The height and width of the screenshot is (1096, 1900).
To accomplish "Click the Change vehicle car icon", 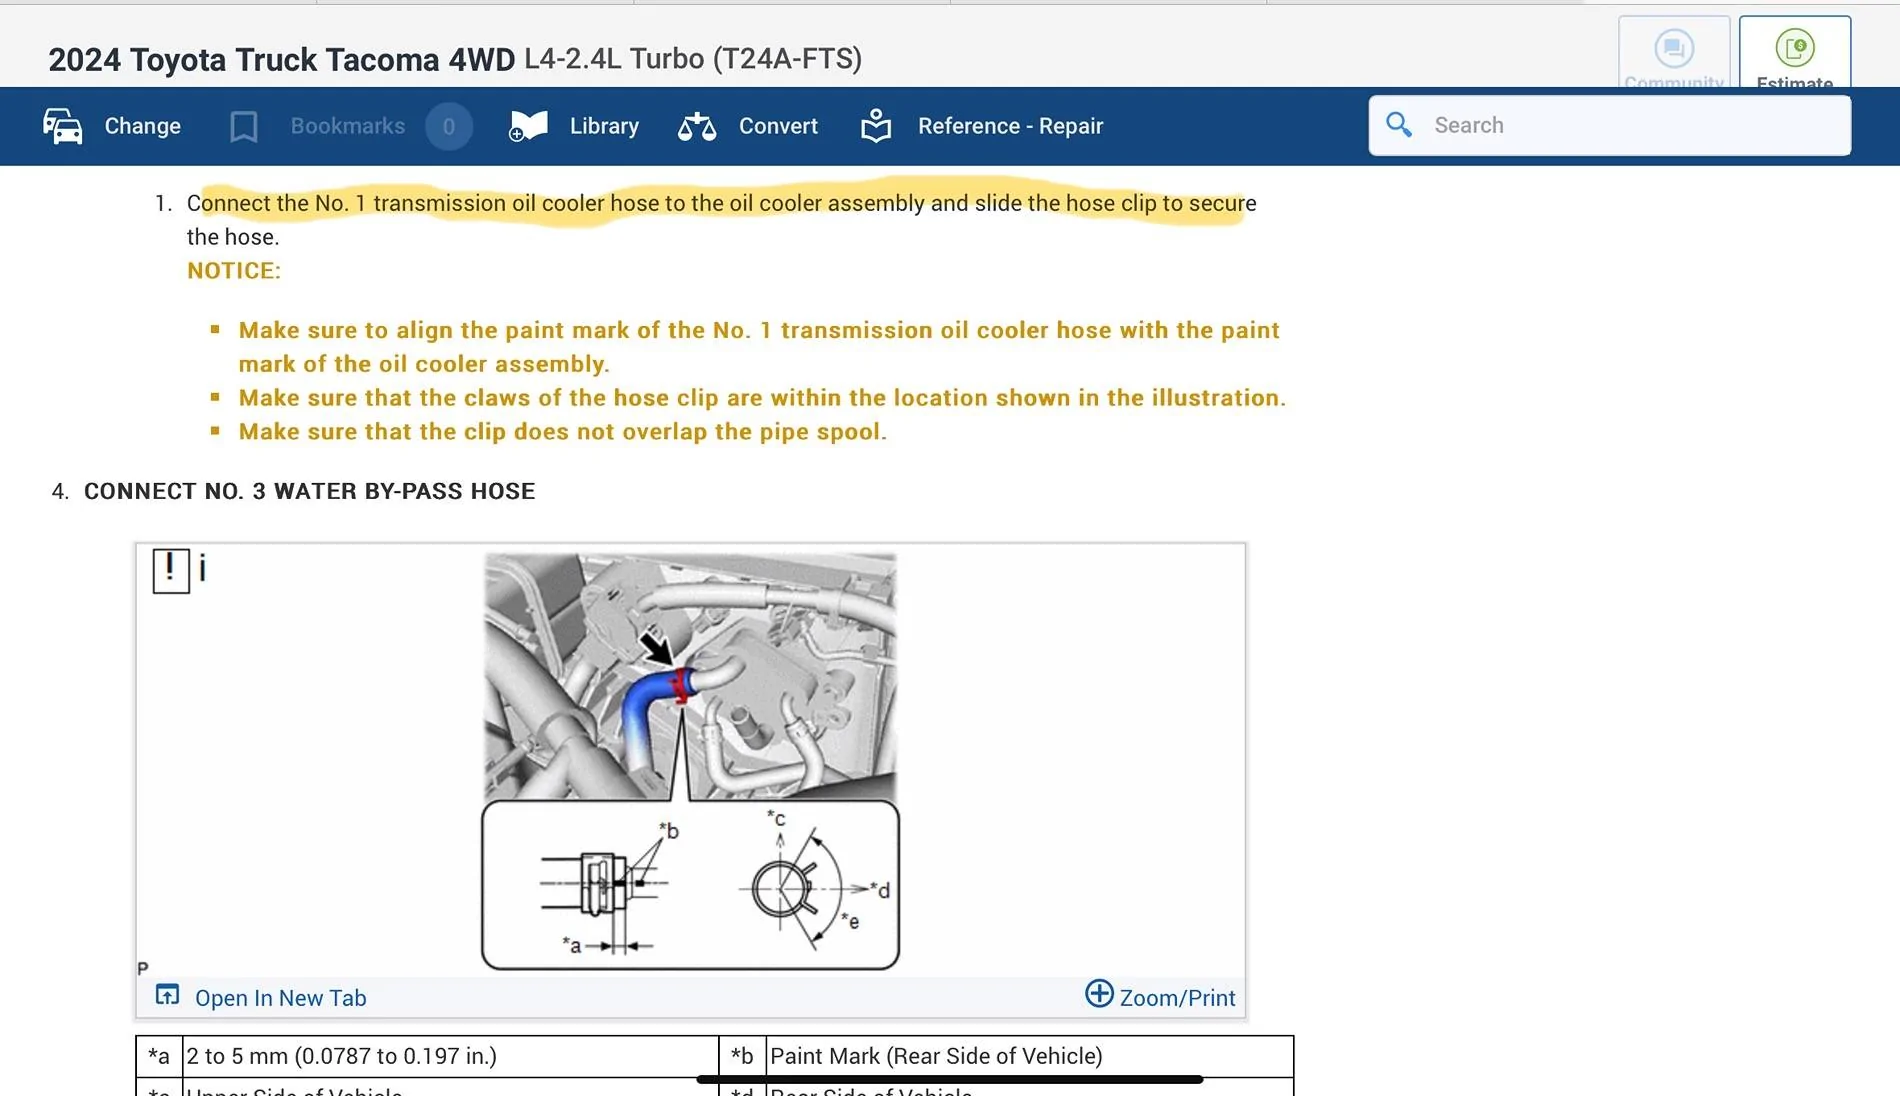I will point(62,126).
